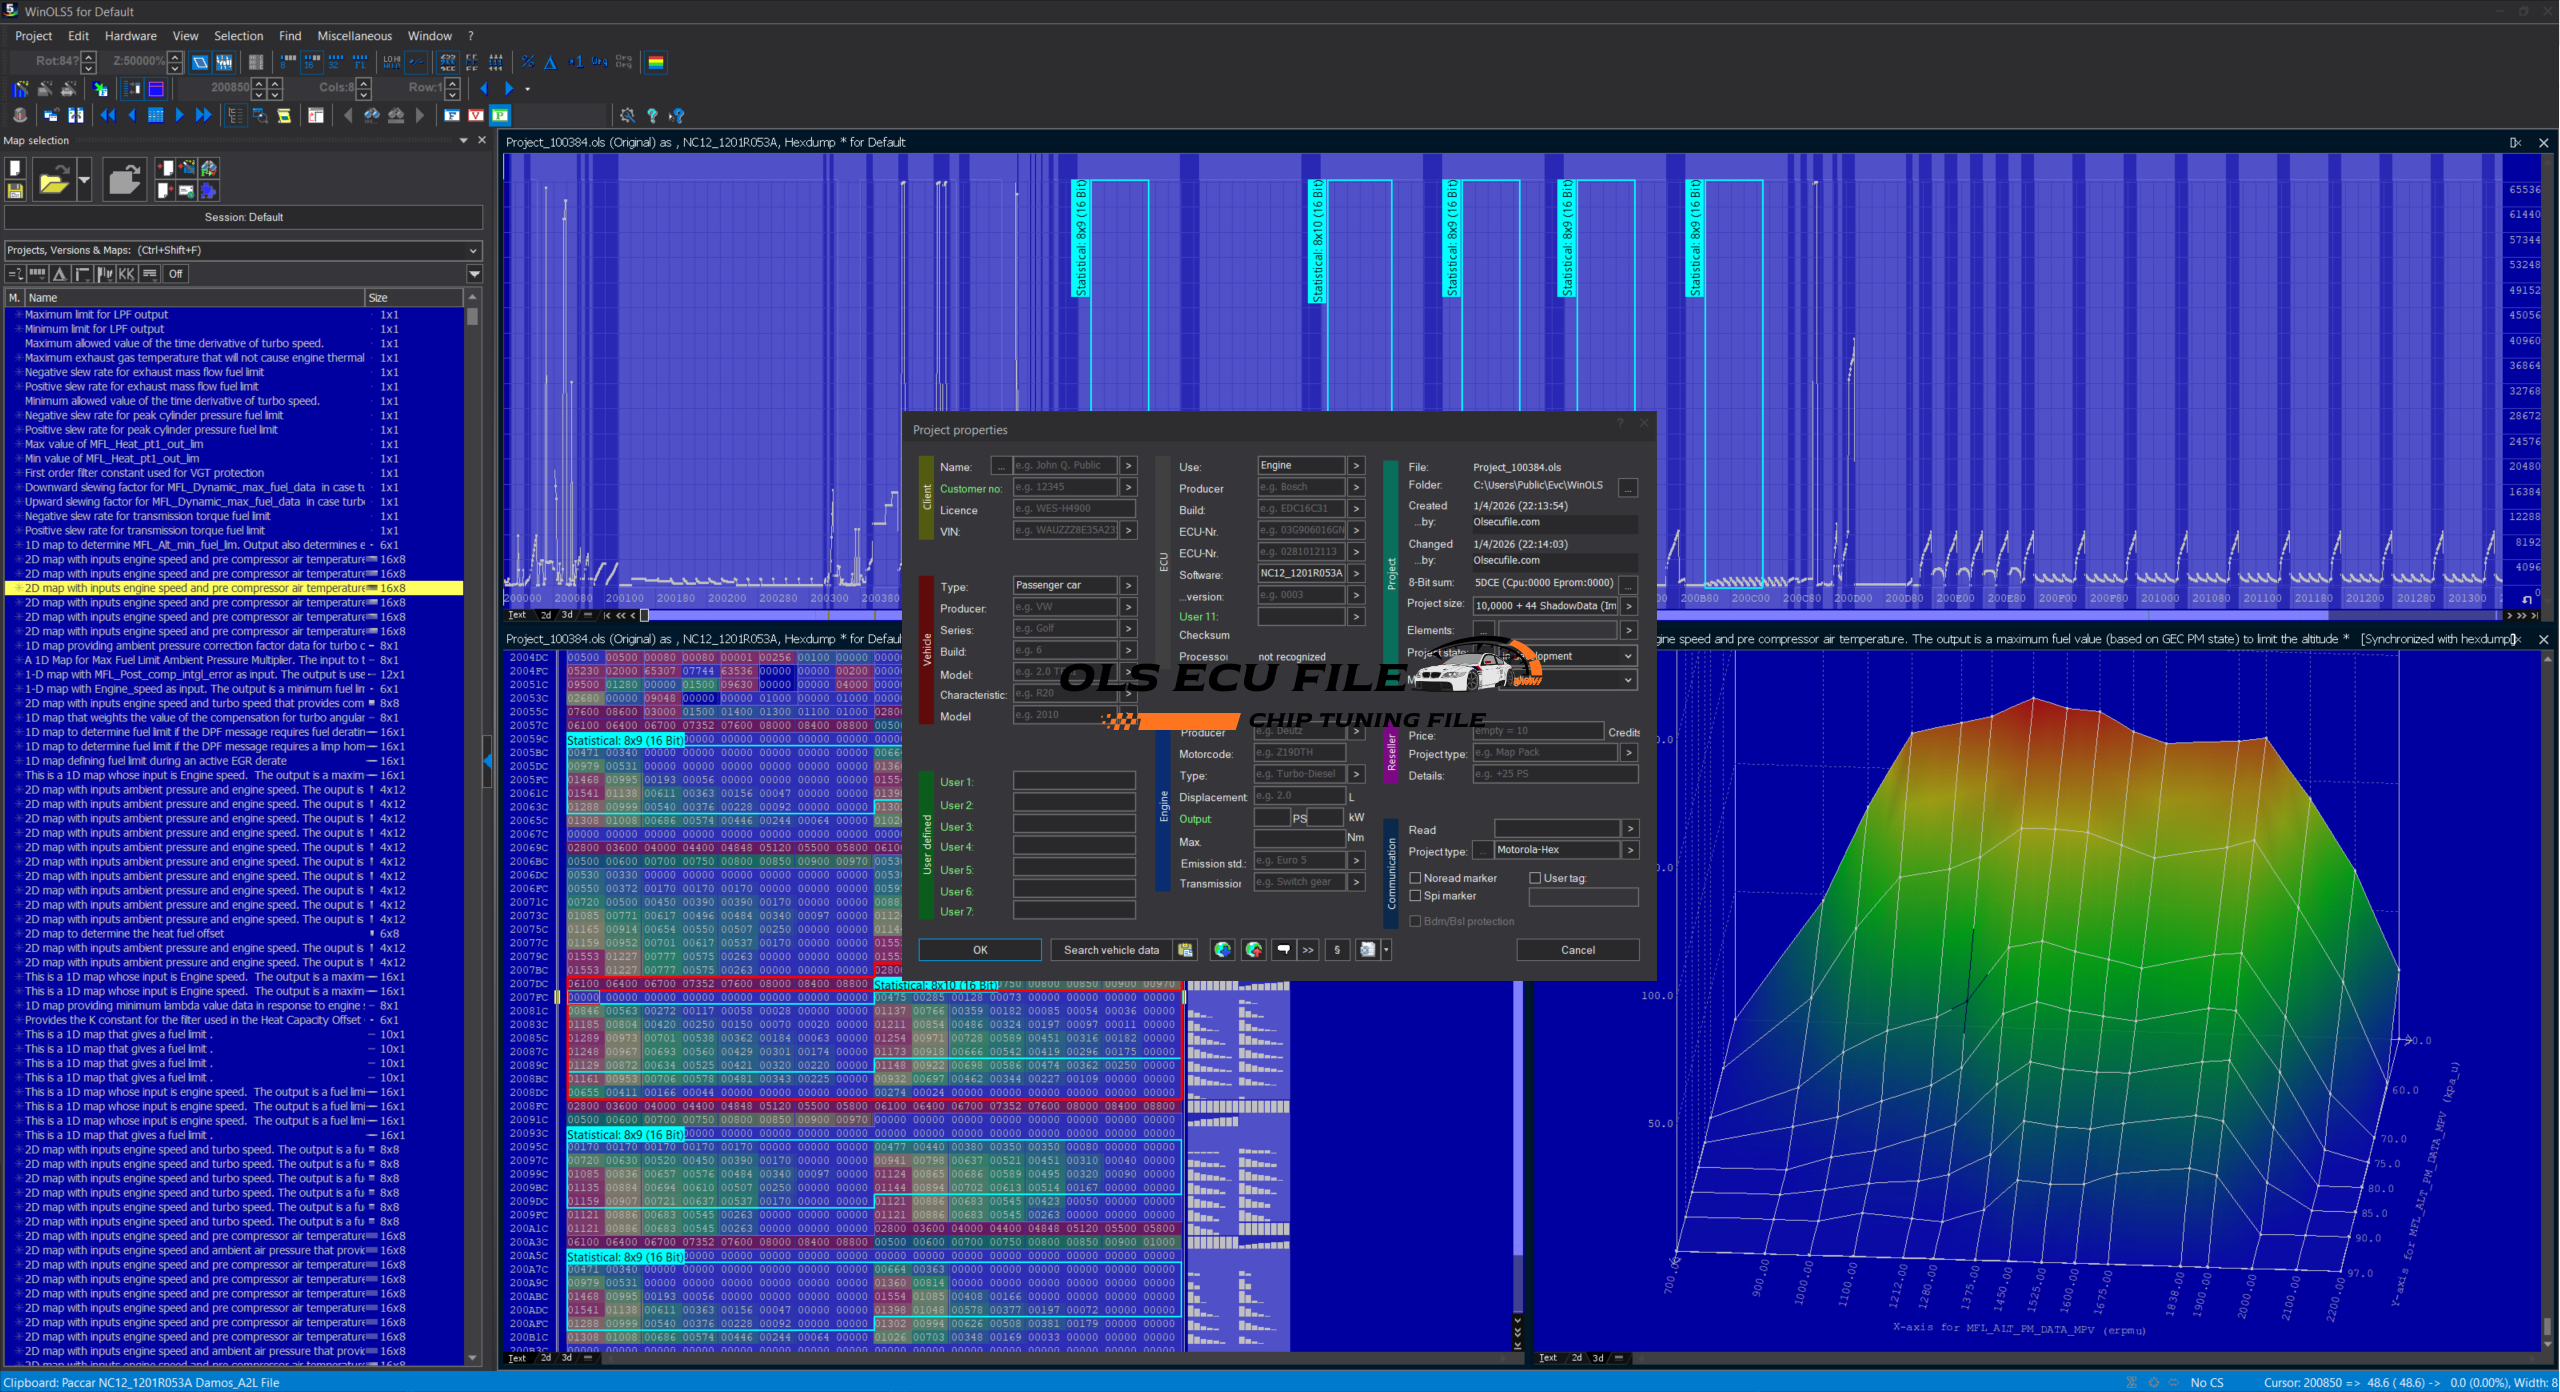Click the percent difference view icon
2560x1392 pixels.
tap(528, 62)
